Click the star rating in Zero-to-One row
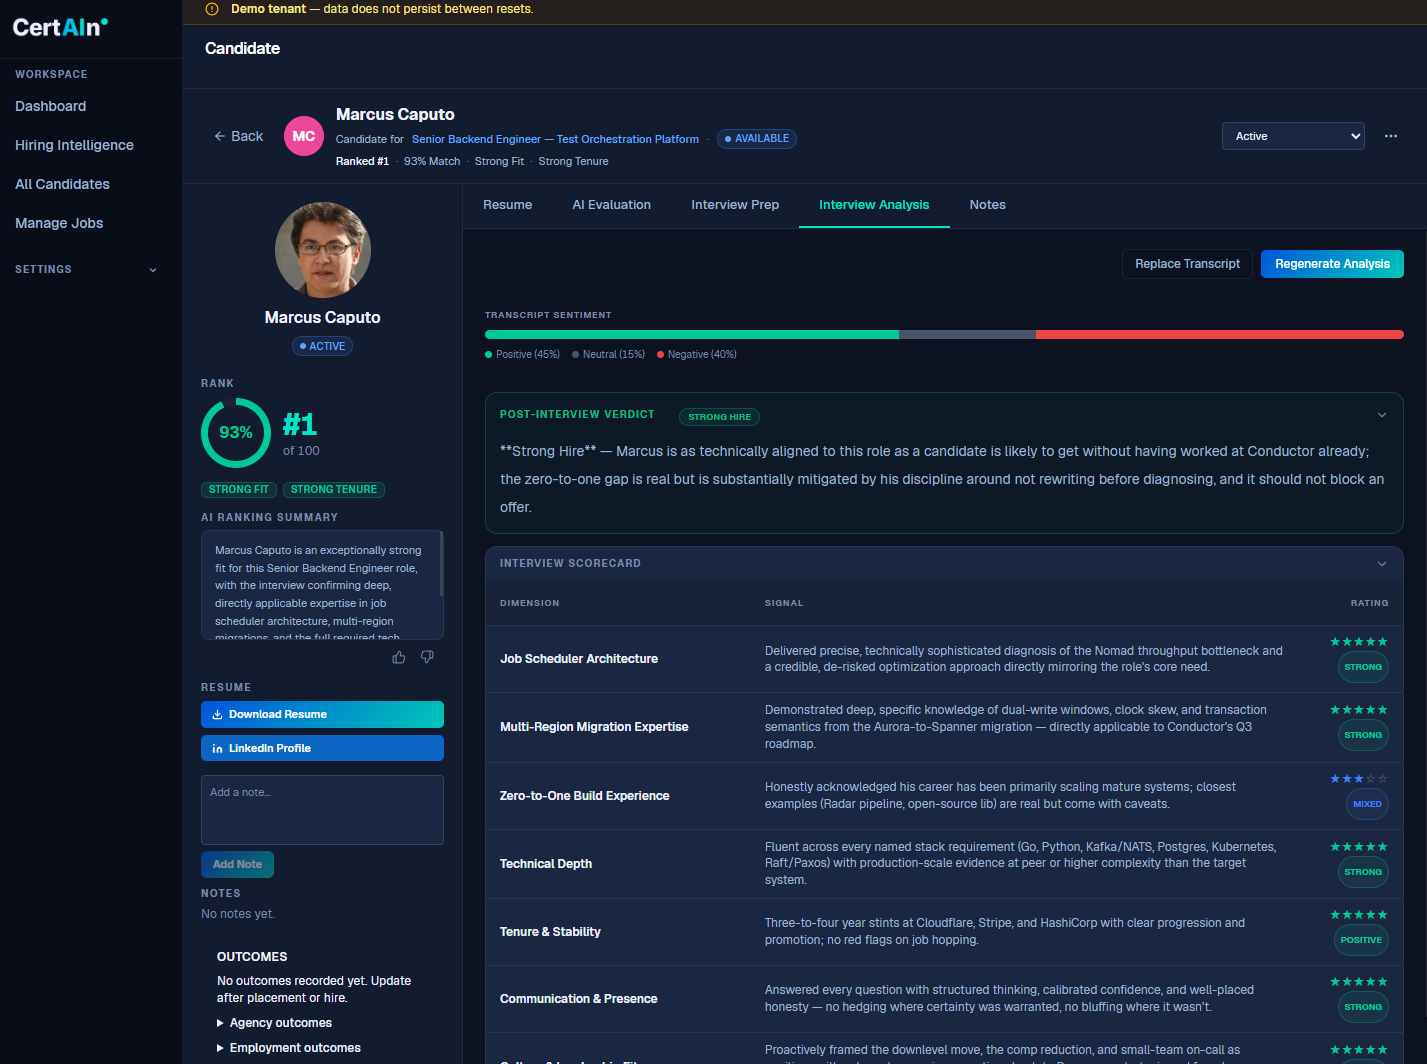Screen dimensions: 1427x1064 (1359, 779)
